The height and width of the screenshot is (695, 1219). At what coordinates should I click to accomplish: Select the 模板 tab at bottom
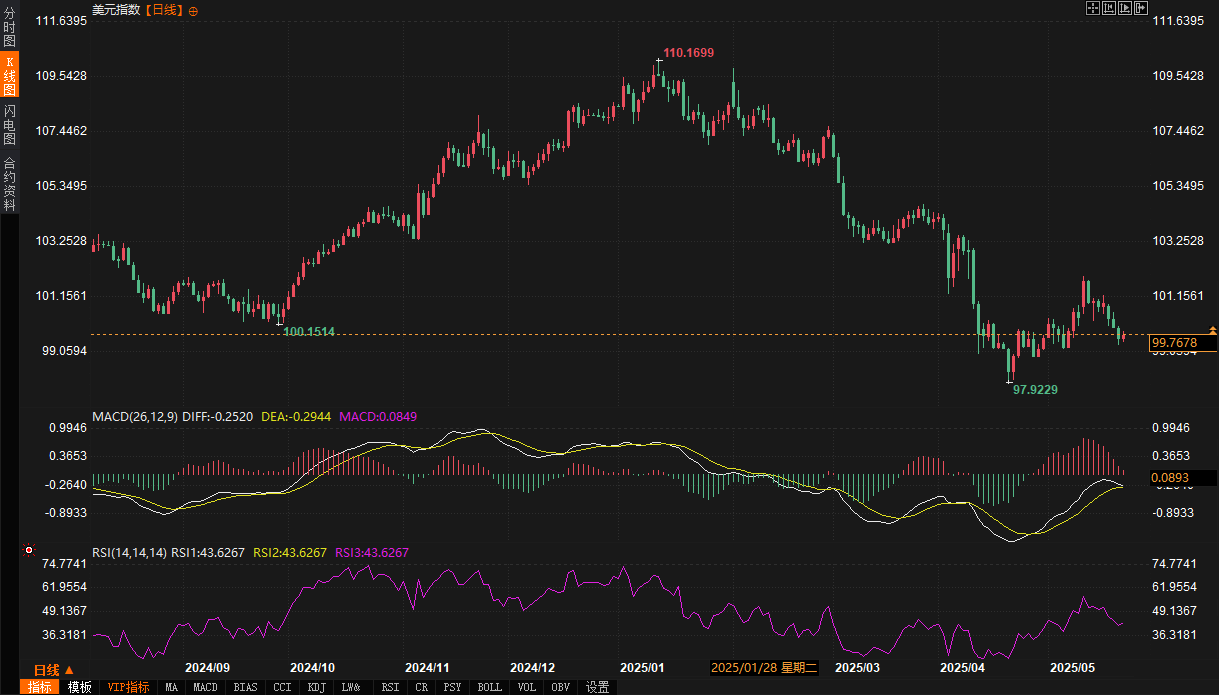click(79, 687)
